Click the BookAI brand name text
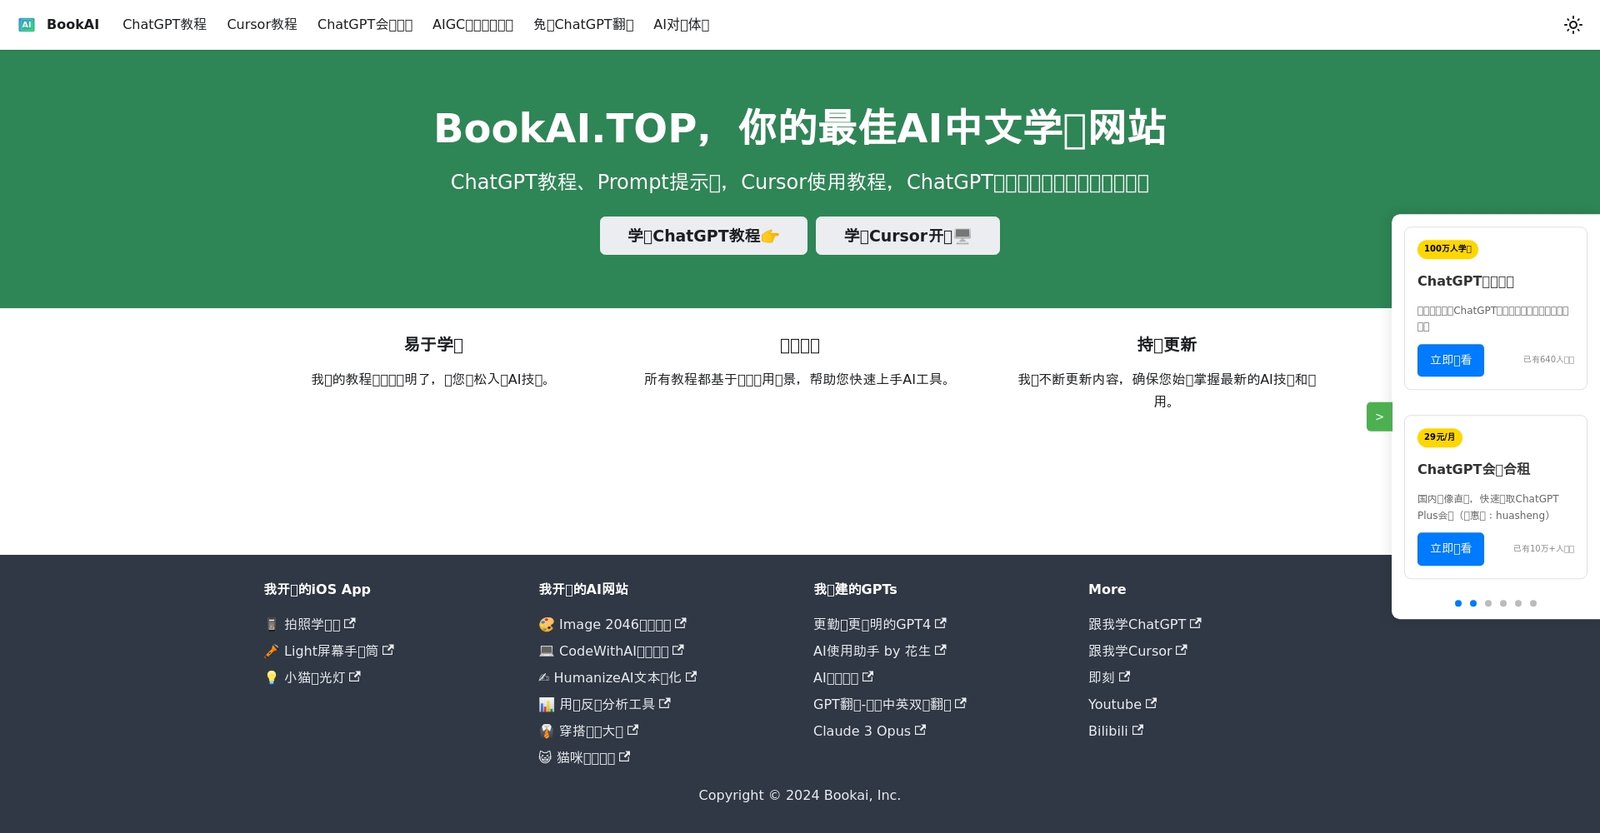Image resolution: width=1600 pixels, height=833 pixels. pyautogui.click(x=73, y=24)
